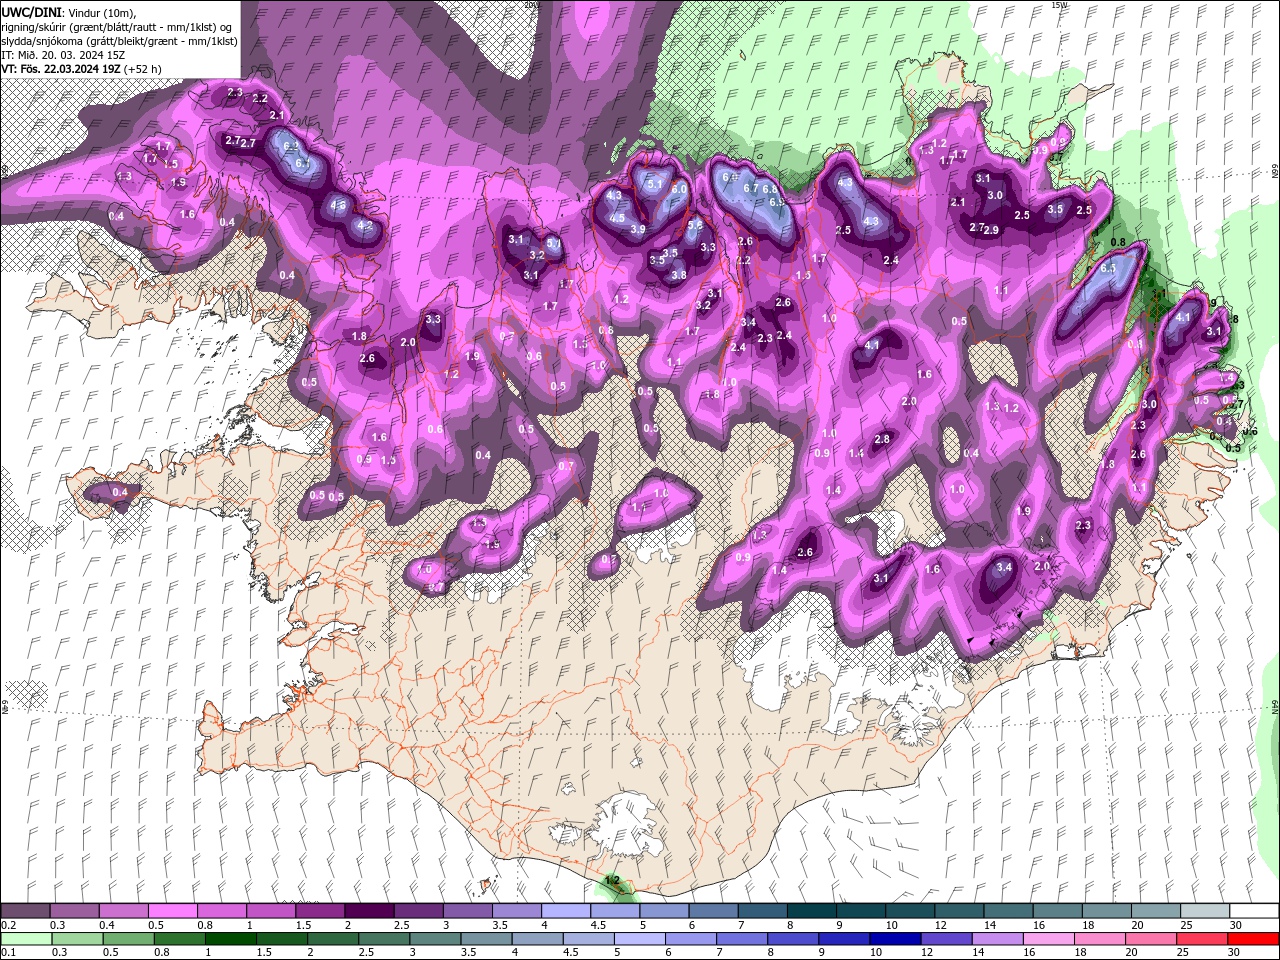Click the '0.2' label on upper scale

[x=8, y=925]
